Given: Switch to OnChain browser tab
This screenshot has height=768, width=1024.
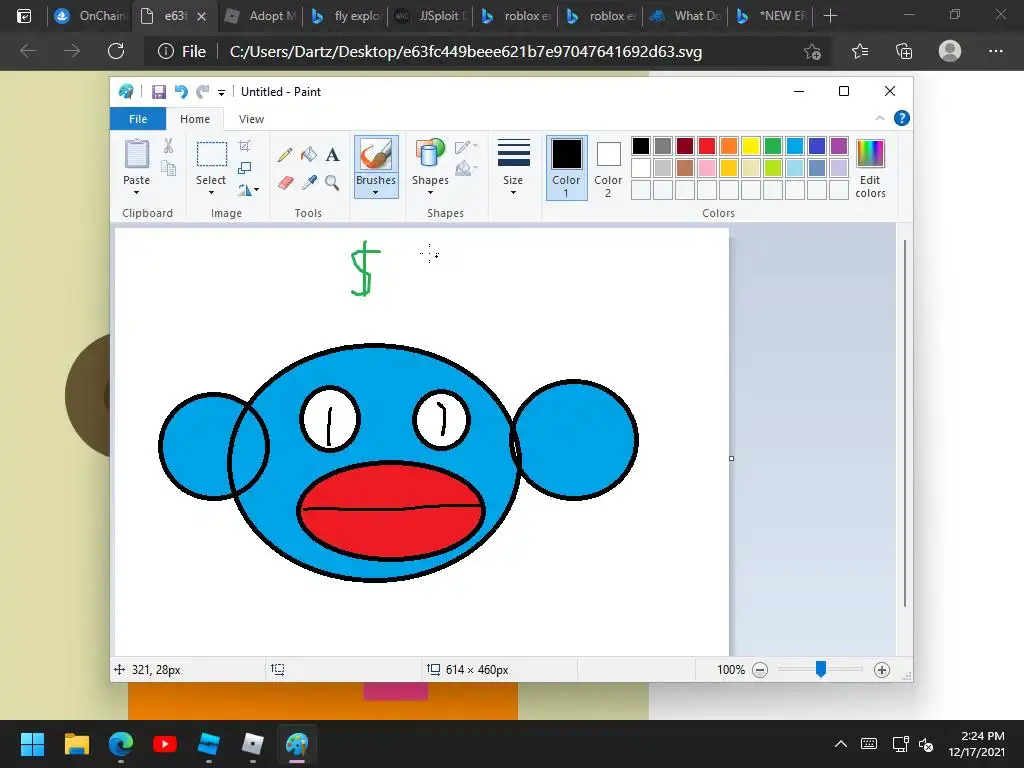Looking at the screenshot, I should click(90, 16).
